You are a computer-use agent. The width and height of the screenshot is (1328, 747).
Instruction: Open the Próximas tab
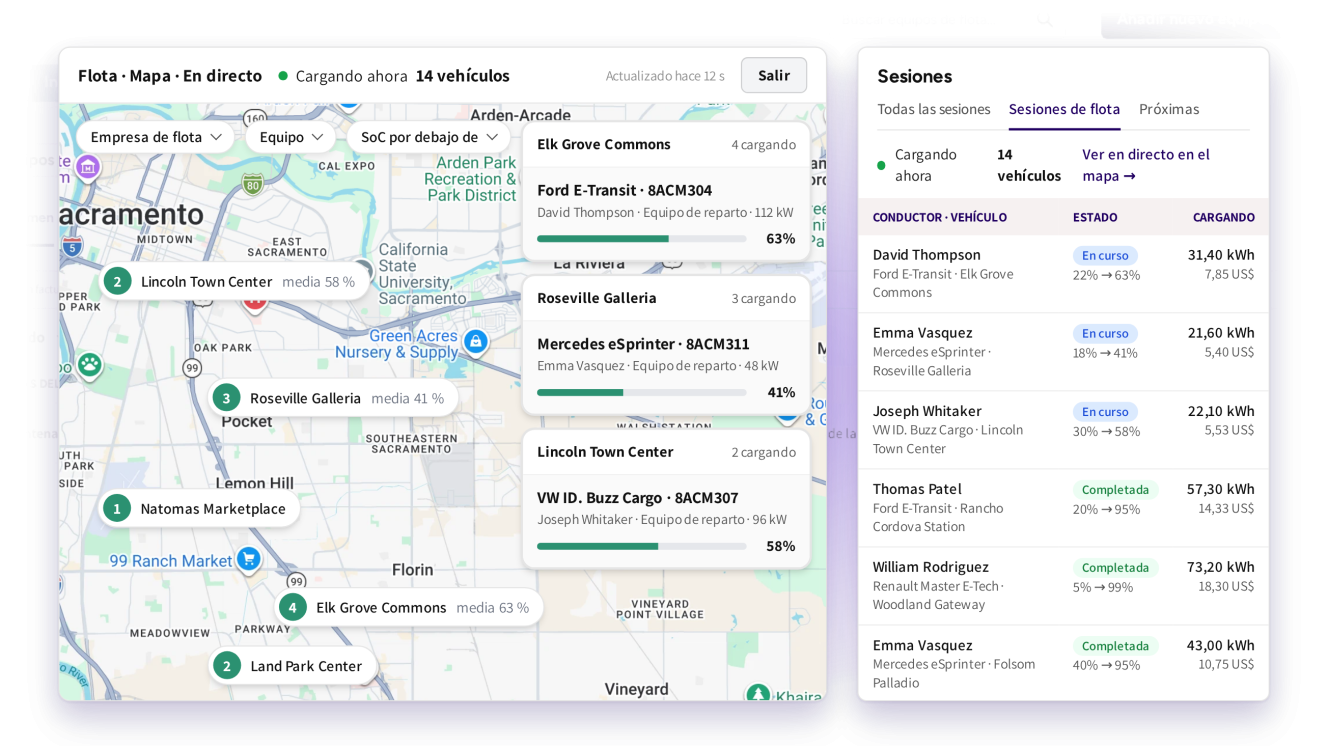(x=1169, y=109)
